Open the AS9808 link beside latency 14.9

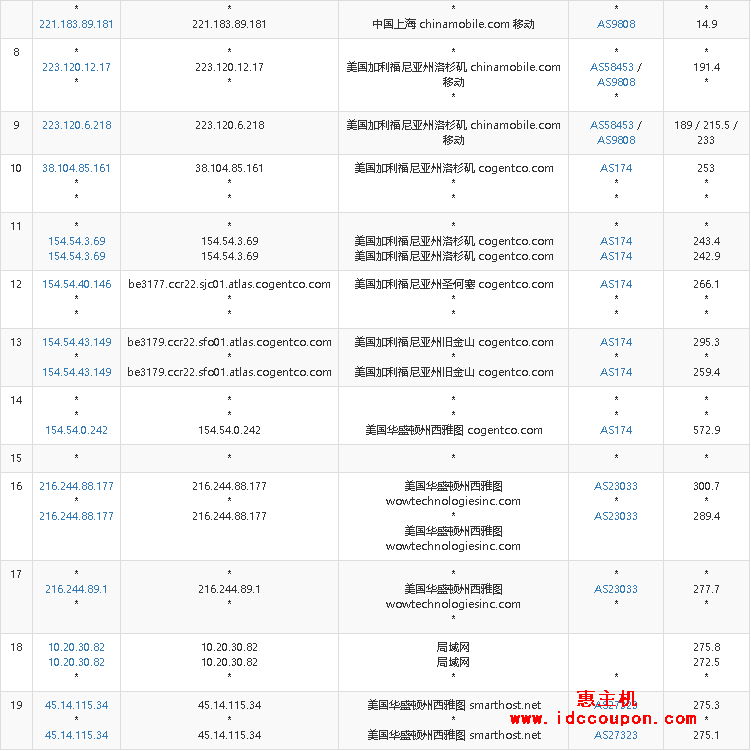[616, 24]
